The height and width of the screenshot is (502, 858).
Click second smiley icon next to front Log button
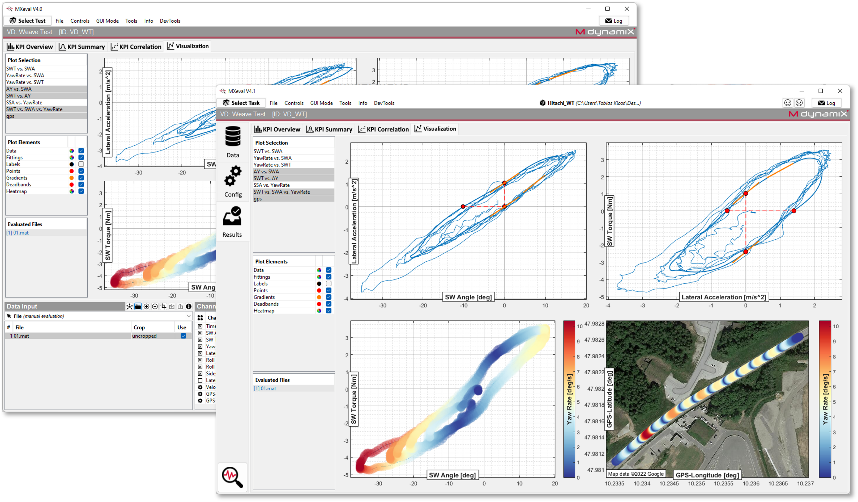799,102
